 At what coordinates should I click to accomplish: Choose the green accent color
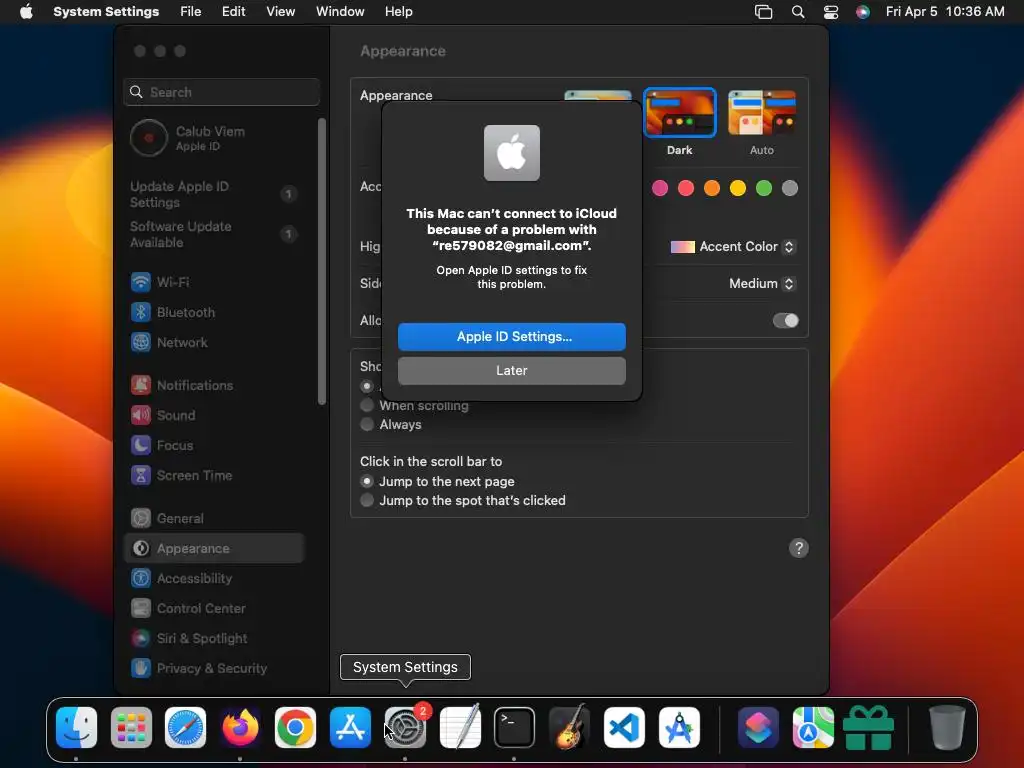(763, 188)
